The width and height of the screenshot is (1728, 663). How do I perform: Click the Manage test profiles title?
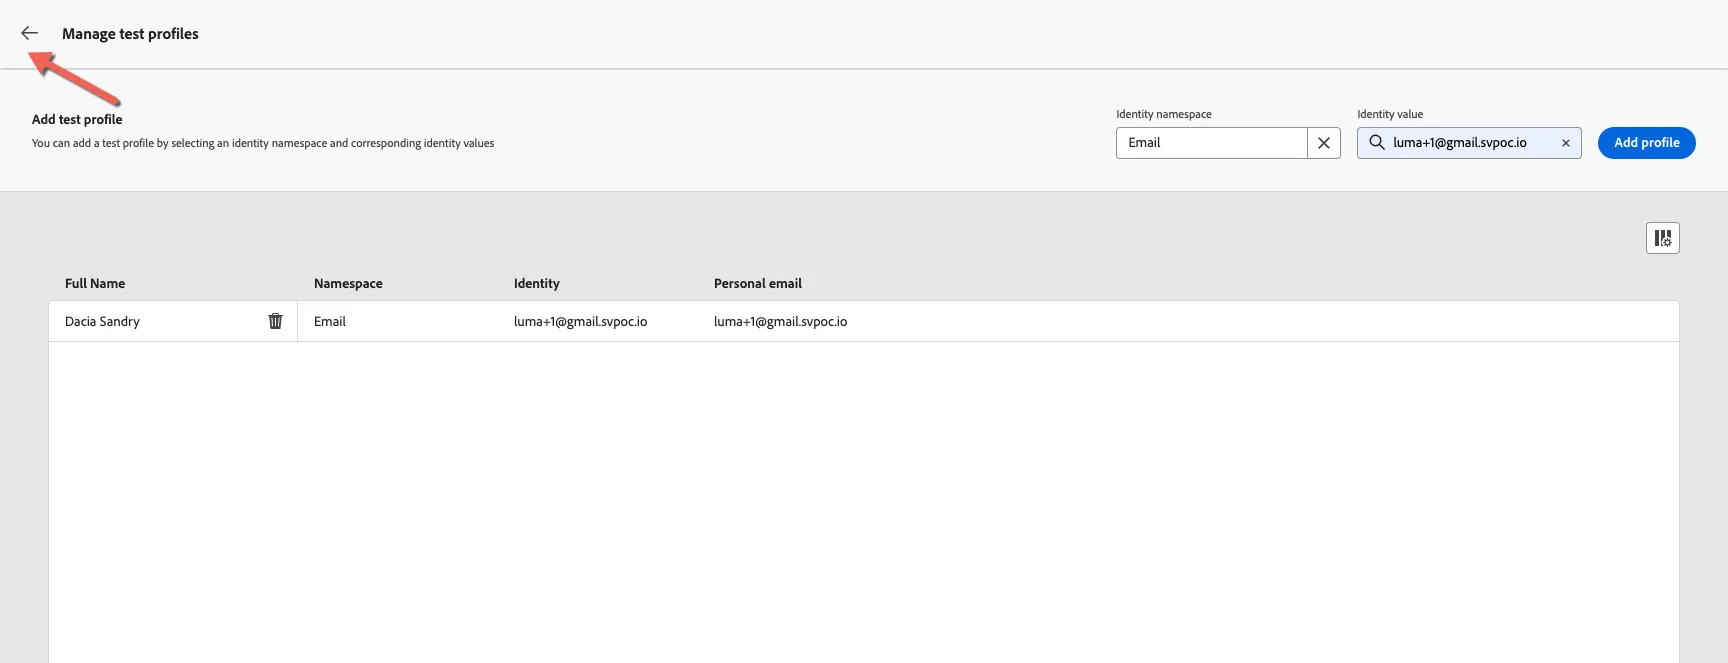pyautogui.click(x=130, y=34)
